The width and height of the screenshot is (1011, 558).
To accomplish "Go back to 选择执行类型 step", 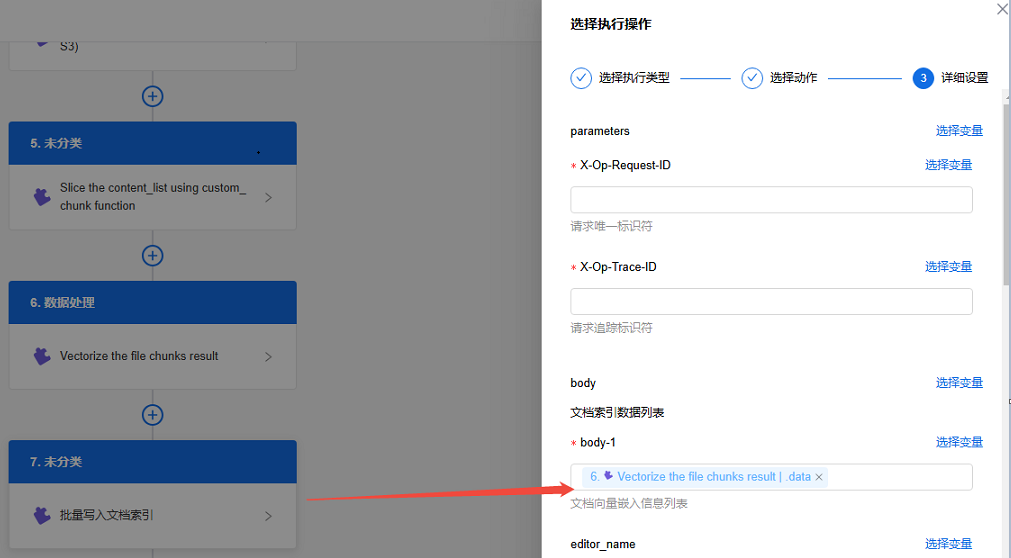I will point(634,78).
